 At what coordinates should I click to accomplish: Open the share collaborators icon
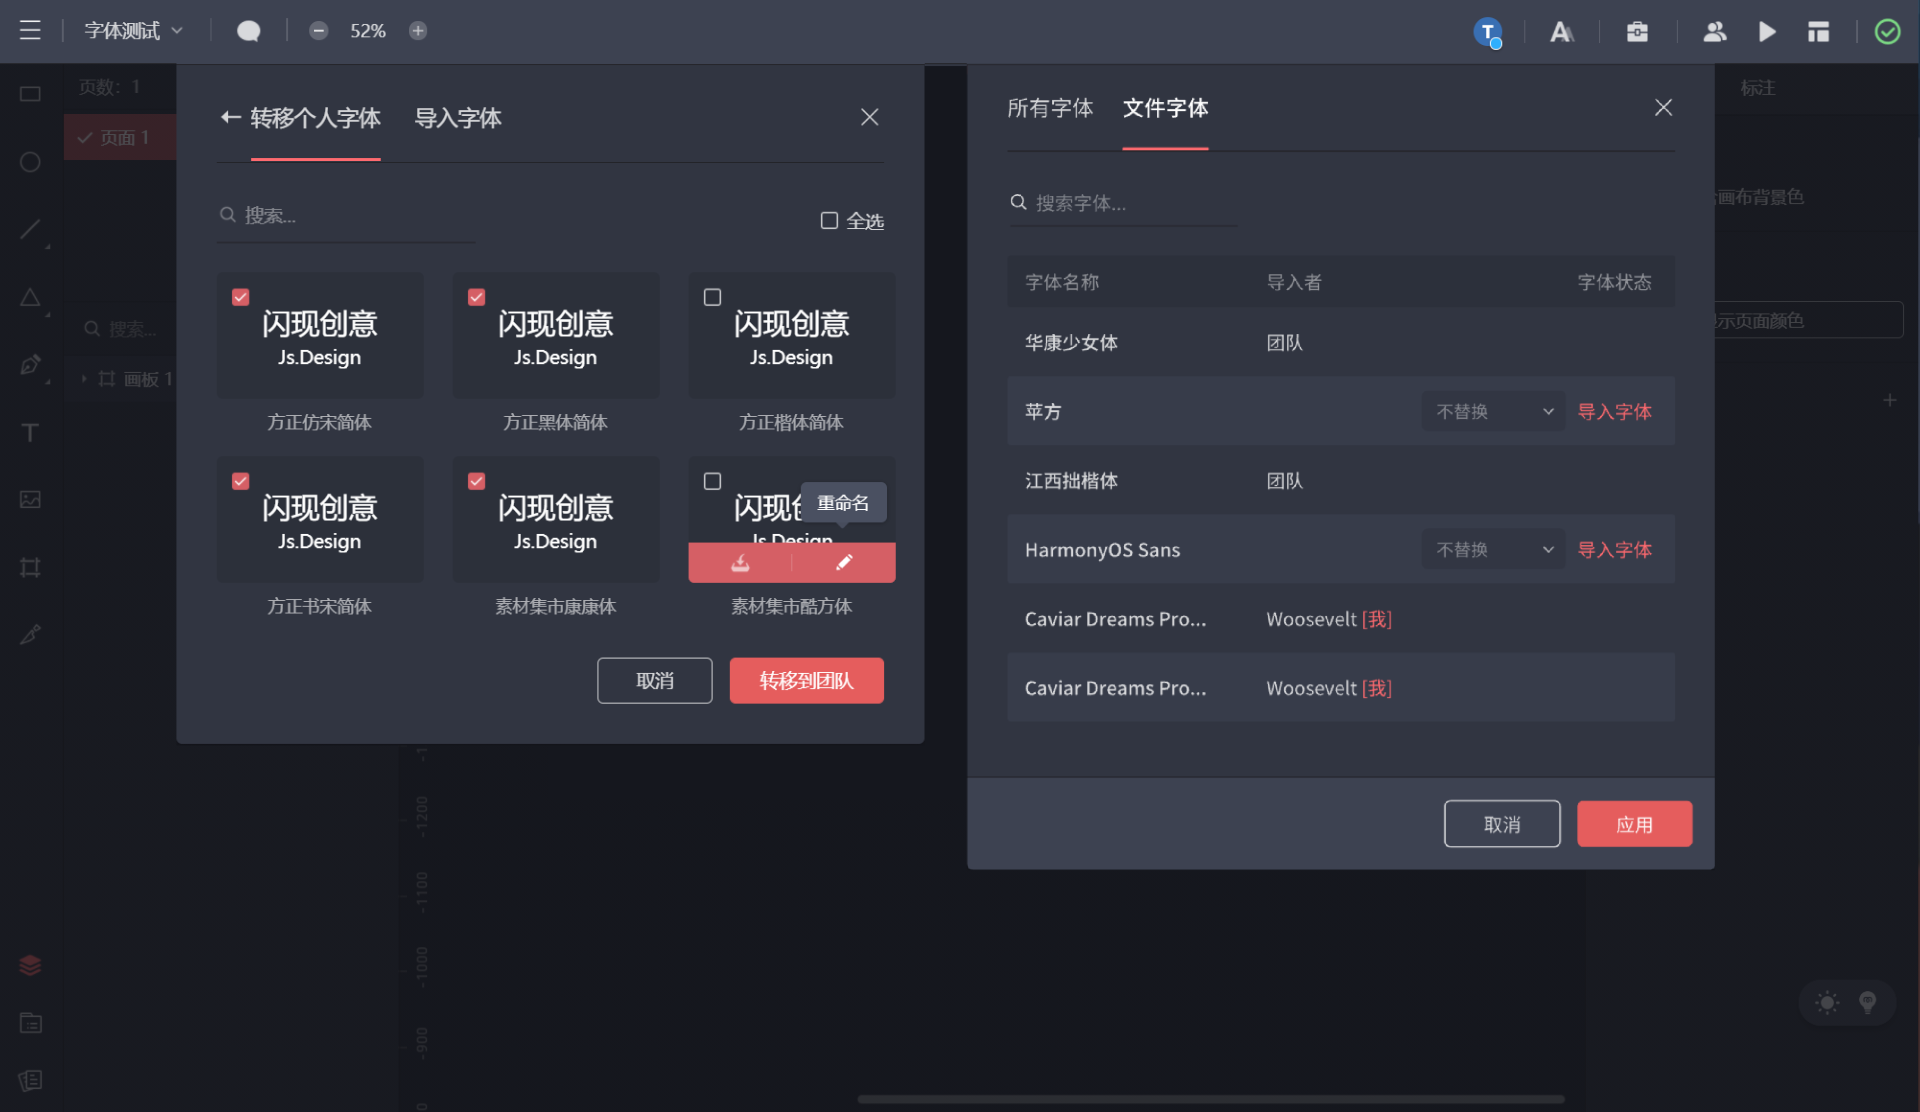[x=1714, y=32]
